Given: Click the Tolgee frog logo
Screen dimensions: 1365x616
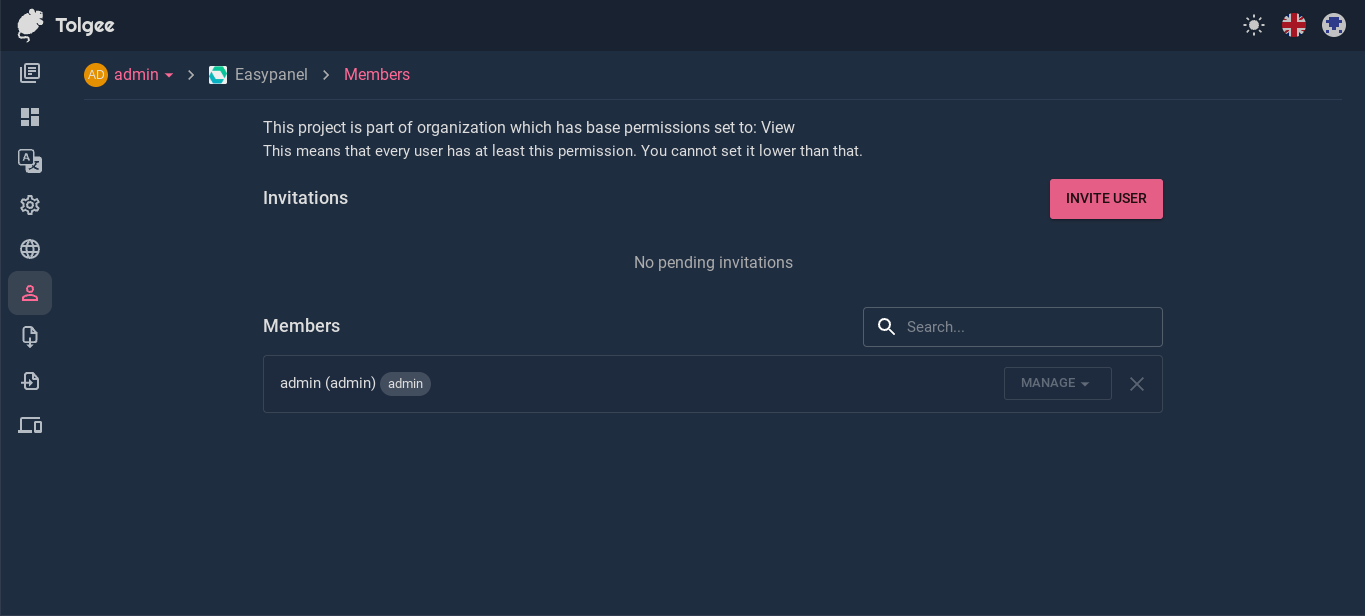Looking at the screenshot, I should [x=28, y=25].
